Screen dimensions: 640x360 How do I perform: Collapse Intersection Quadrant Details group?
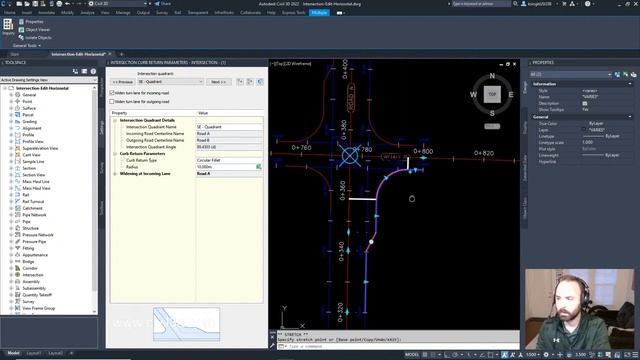(115, 120)
